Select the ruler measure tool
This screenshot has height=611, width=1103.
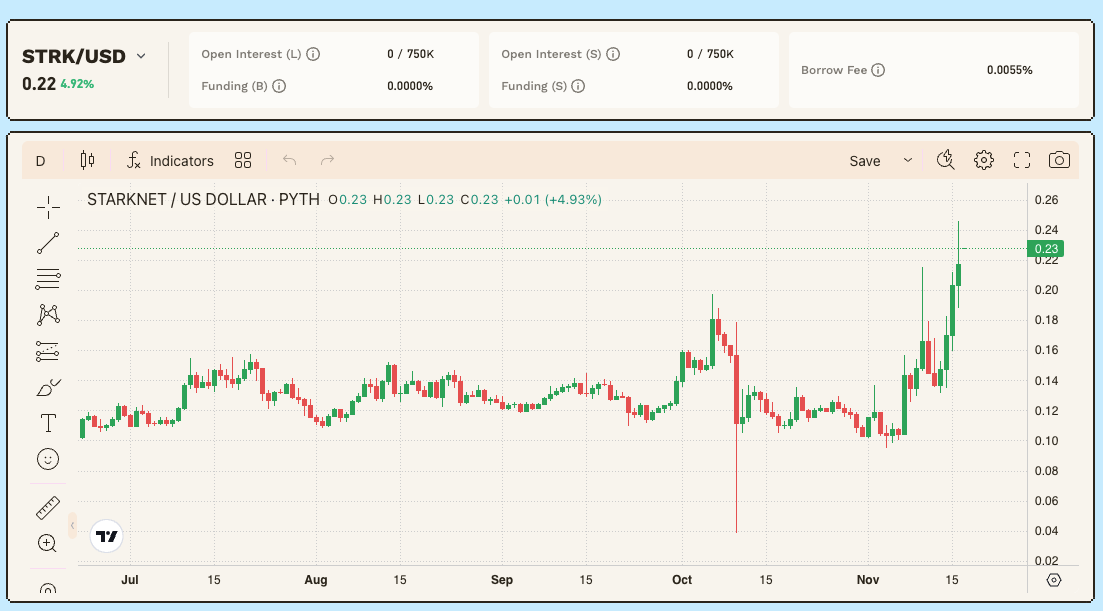[x=48, y=508]
